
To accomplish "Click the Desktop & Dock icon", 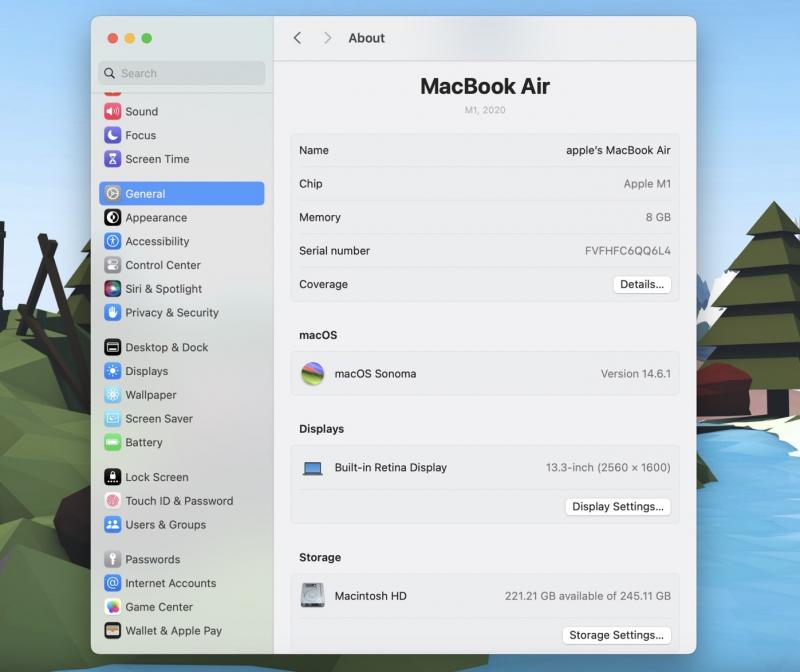I will pyautogui.click(x=113, y=347).
